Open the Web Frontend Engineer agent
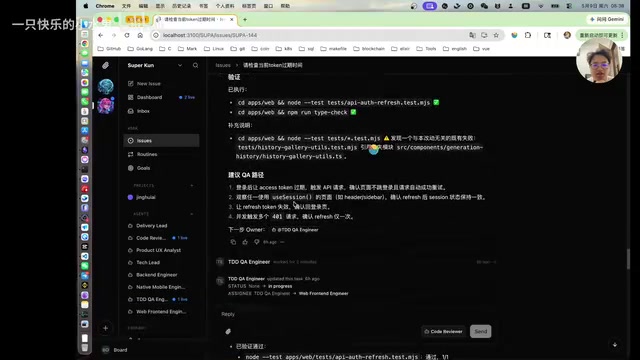 (x=161, y=311)
